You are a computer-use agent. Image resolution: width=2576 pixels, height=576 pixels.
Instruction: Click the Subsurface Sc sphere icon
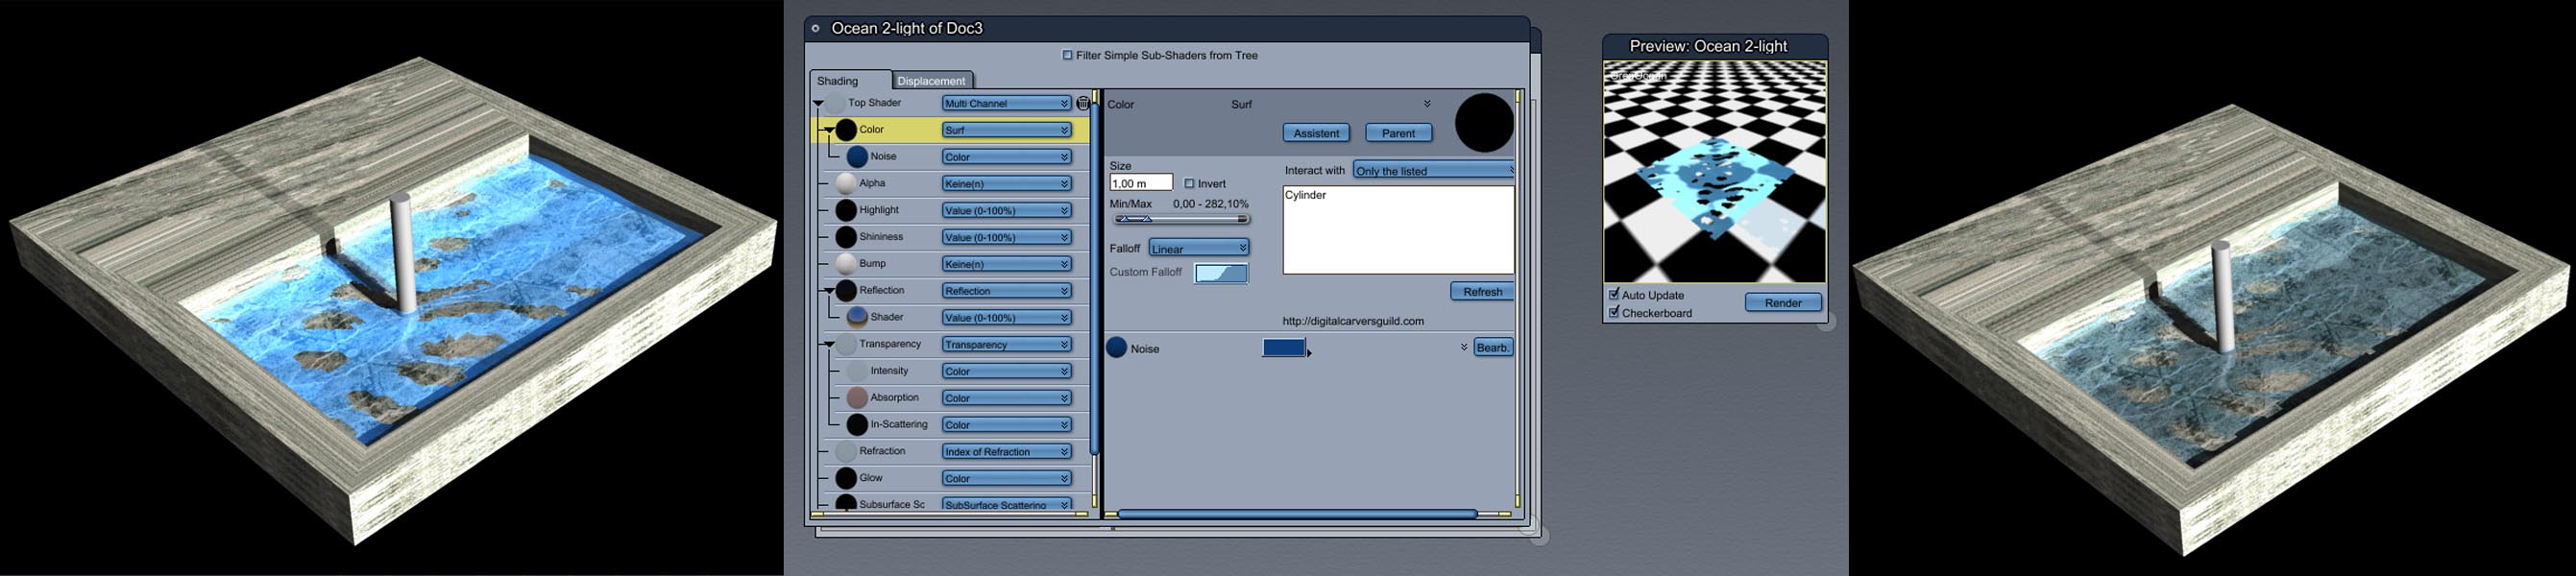846,503
